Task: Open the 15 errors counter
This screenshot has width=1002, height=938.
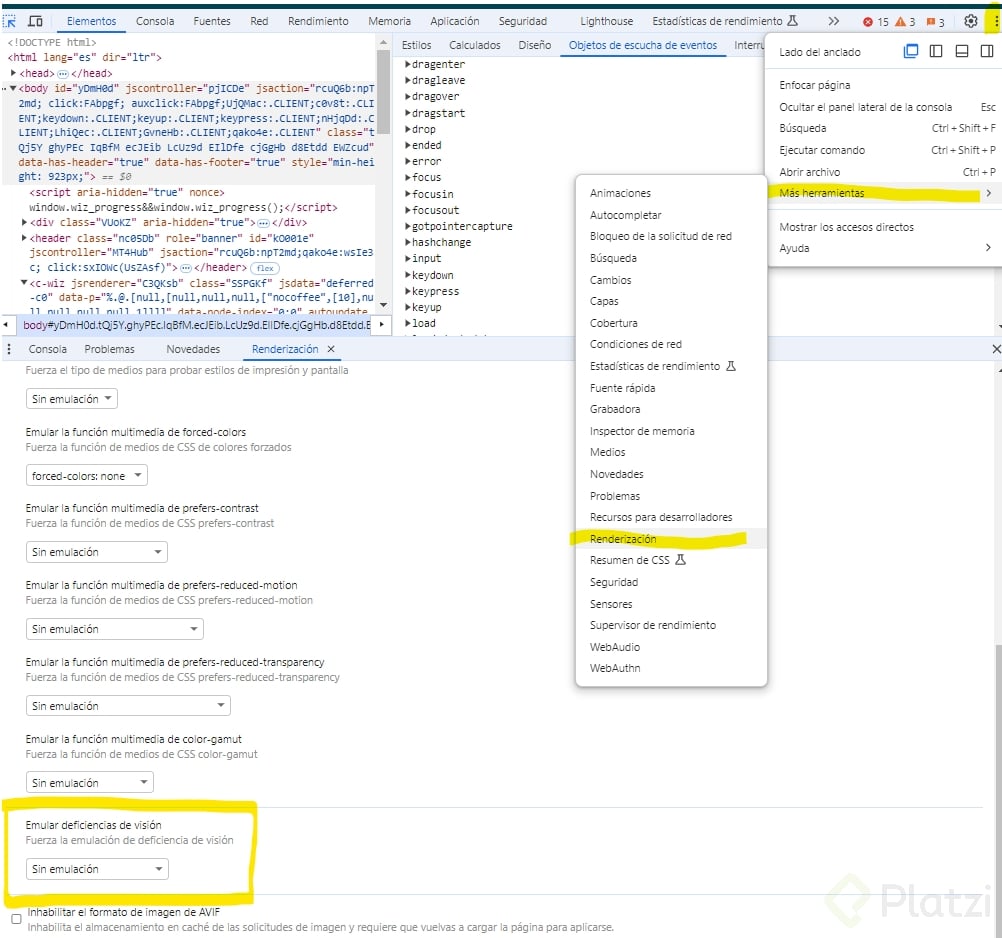Action: 875,22
